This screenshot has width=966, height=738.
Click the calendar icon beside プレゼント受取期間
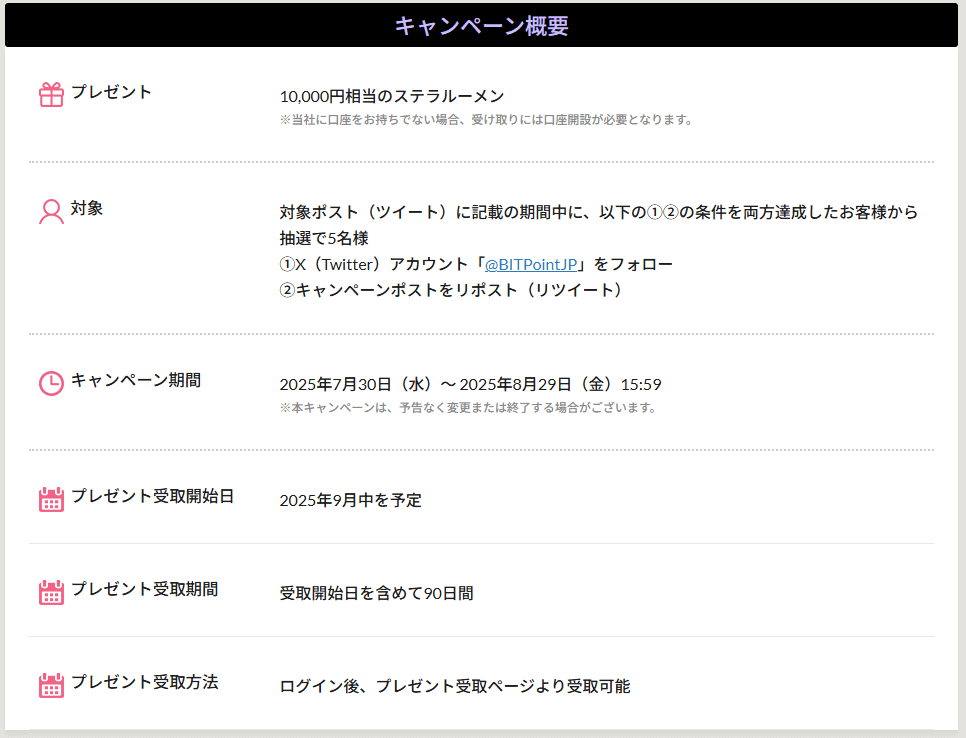[51, 592]
